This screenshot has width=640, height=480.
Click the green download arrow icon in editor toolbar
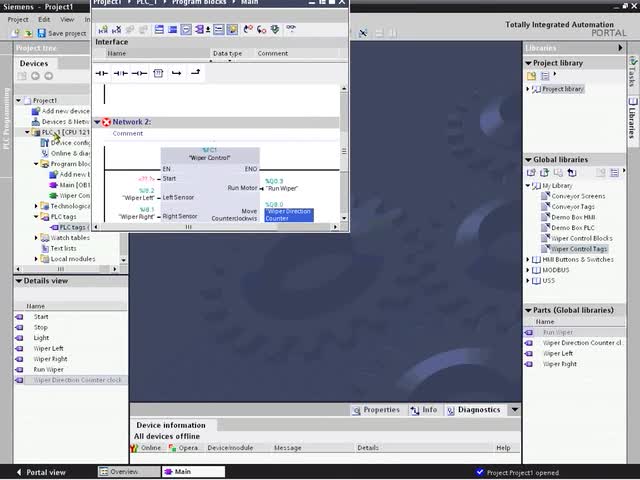coord(275,29)
